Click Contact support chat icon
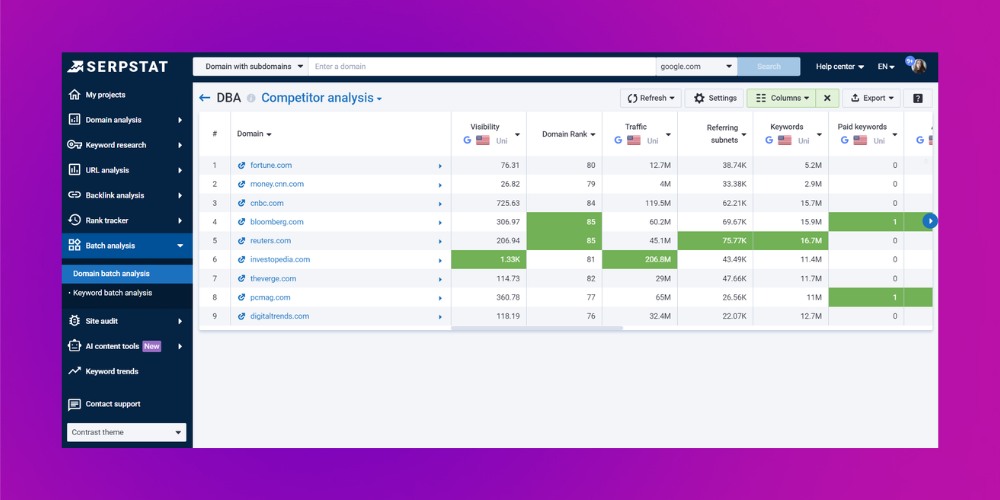The width and height of the screenshot is (1000, 500). coord(75,404)
